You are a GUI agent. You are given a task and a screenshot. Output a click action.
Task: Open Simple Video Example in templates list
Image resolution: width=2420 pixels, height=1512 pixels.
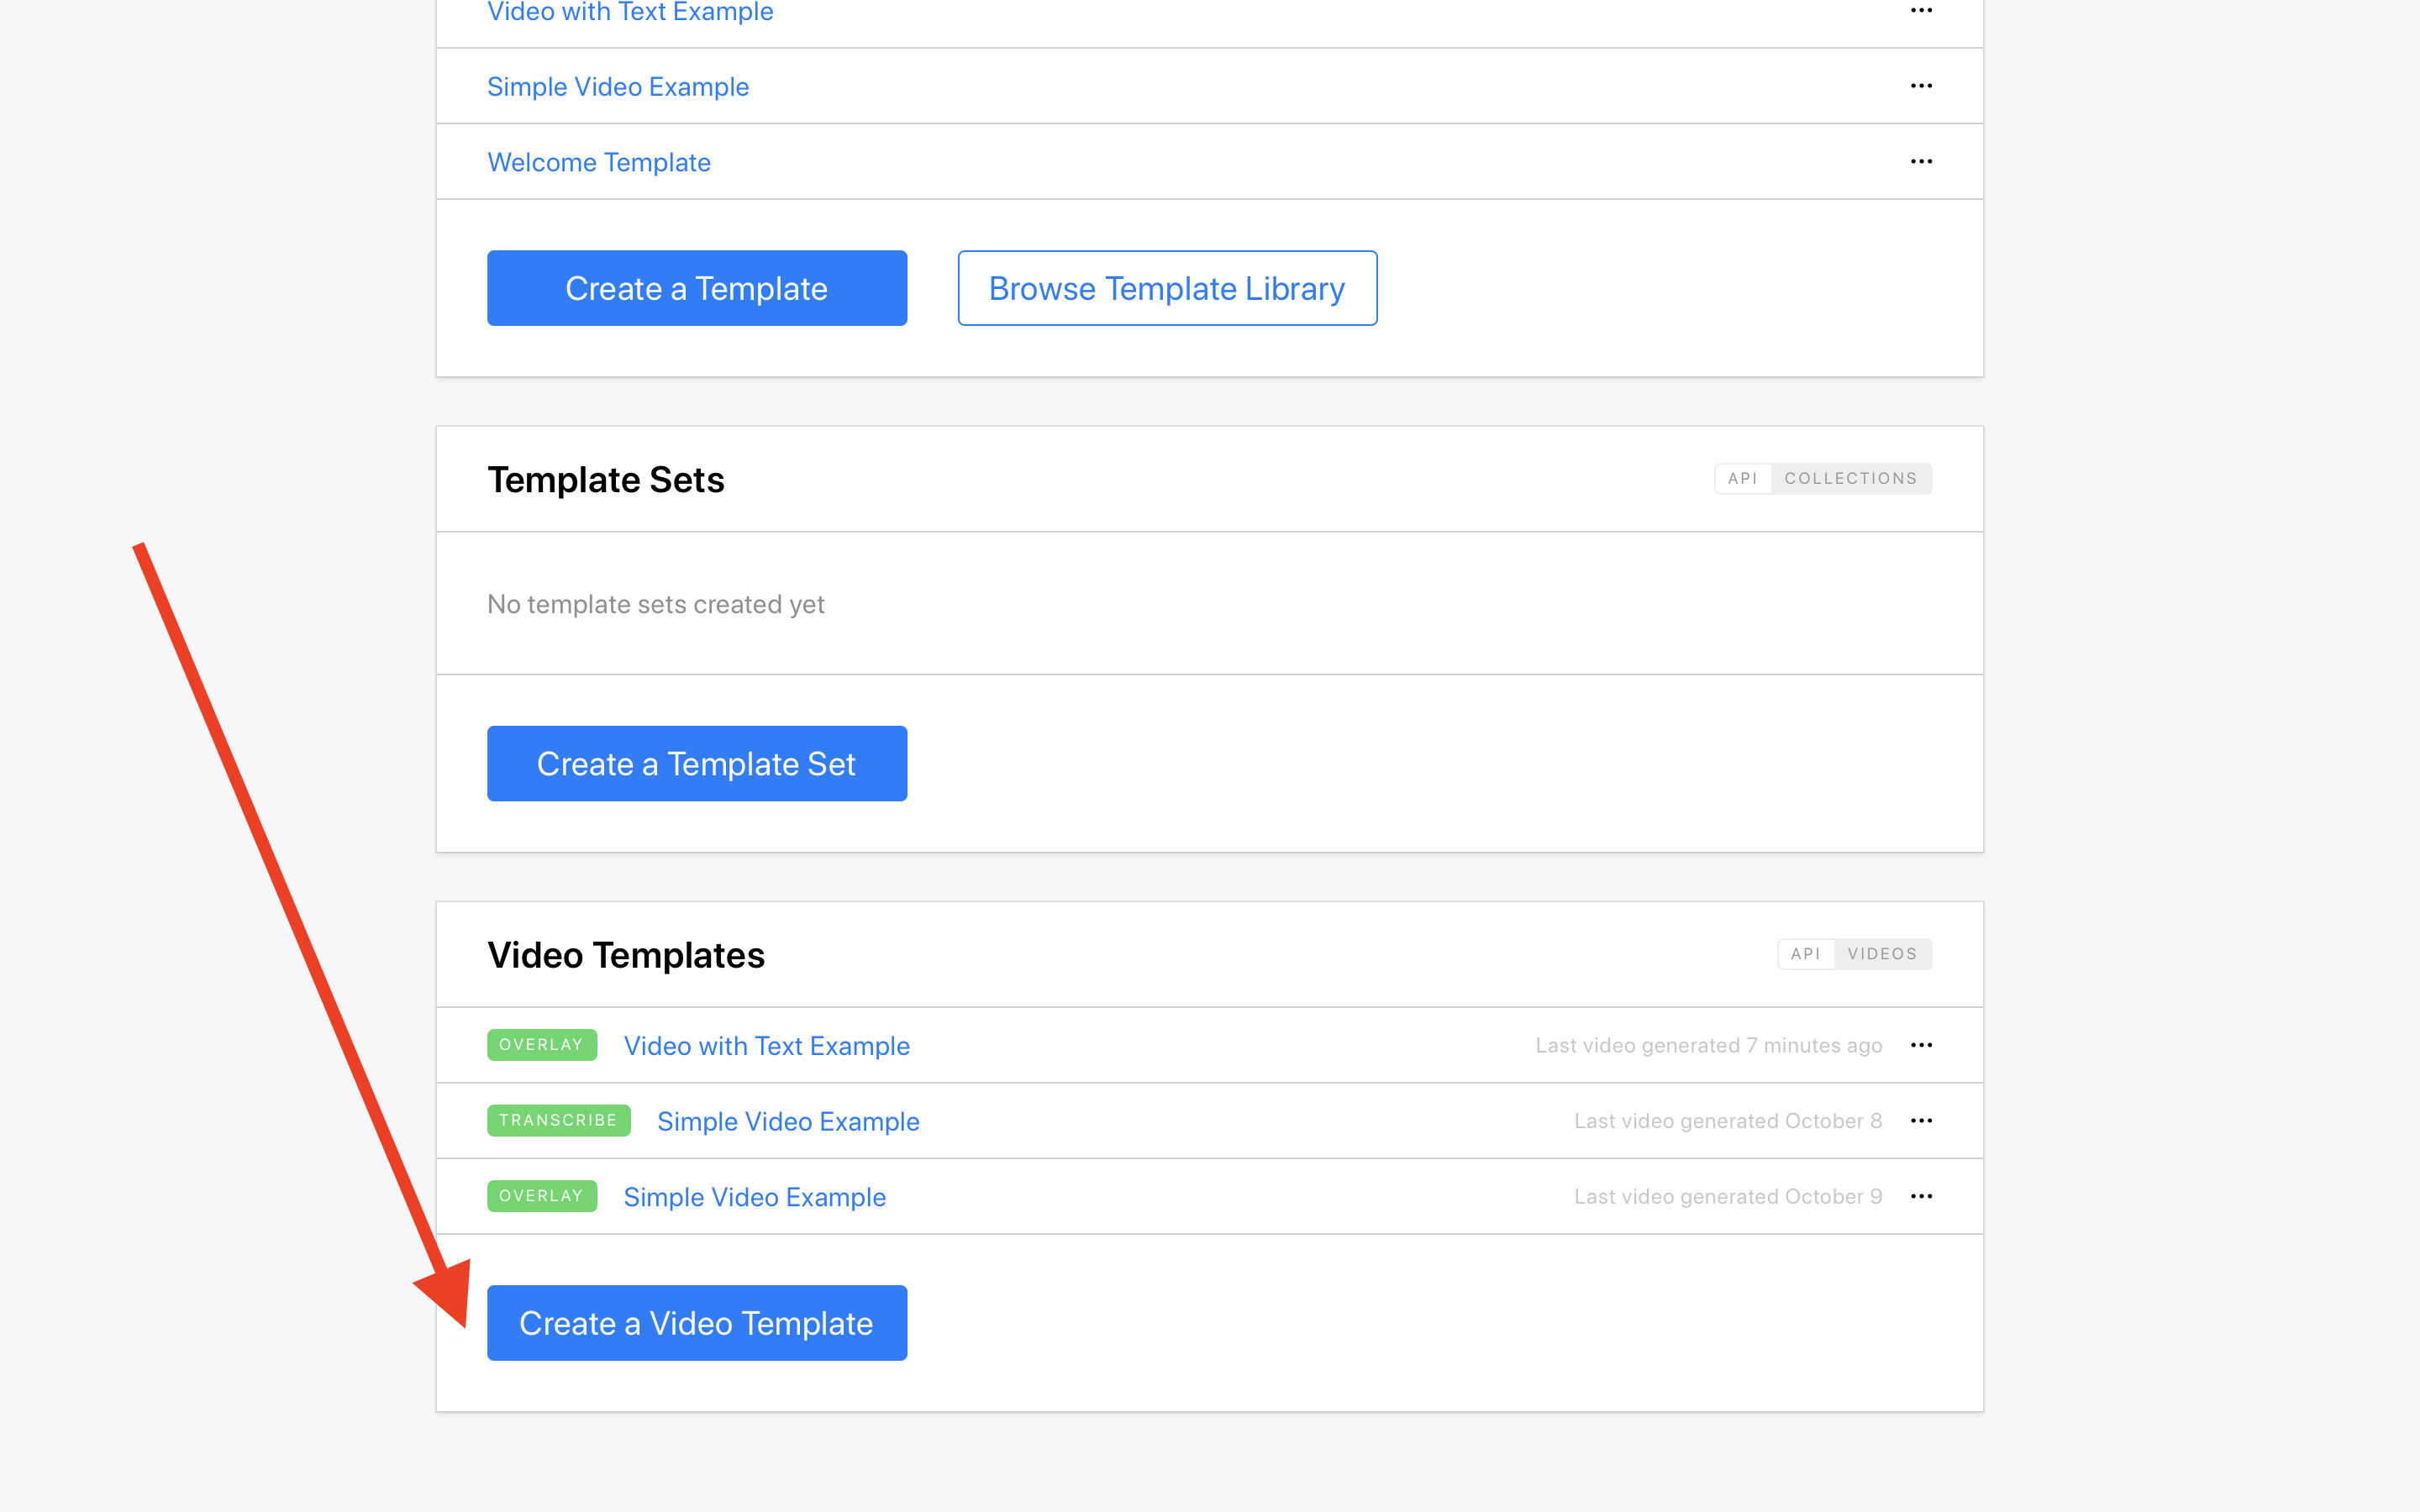point(618,87)
